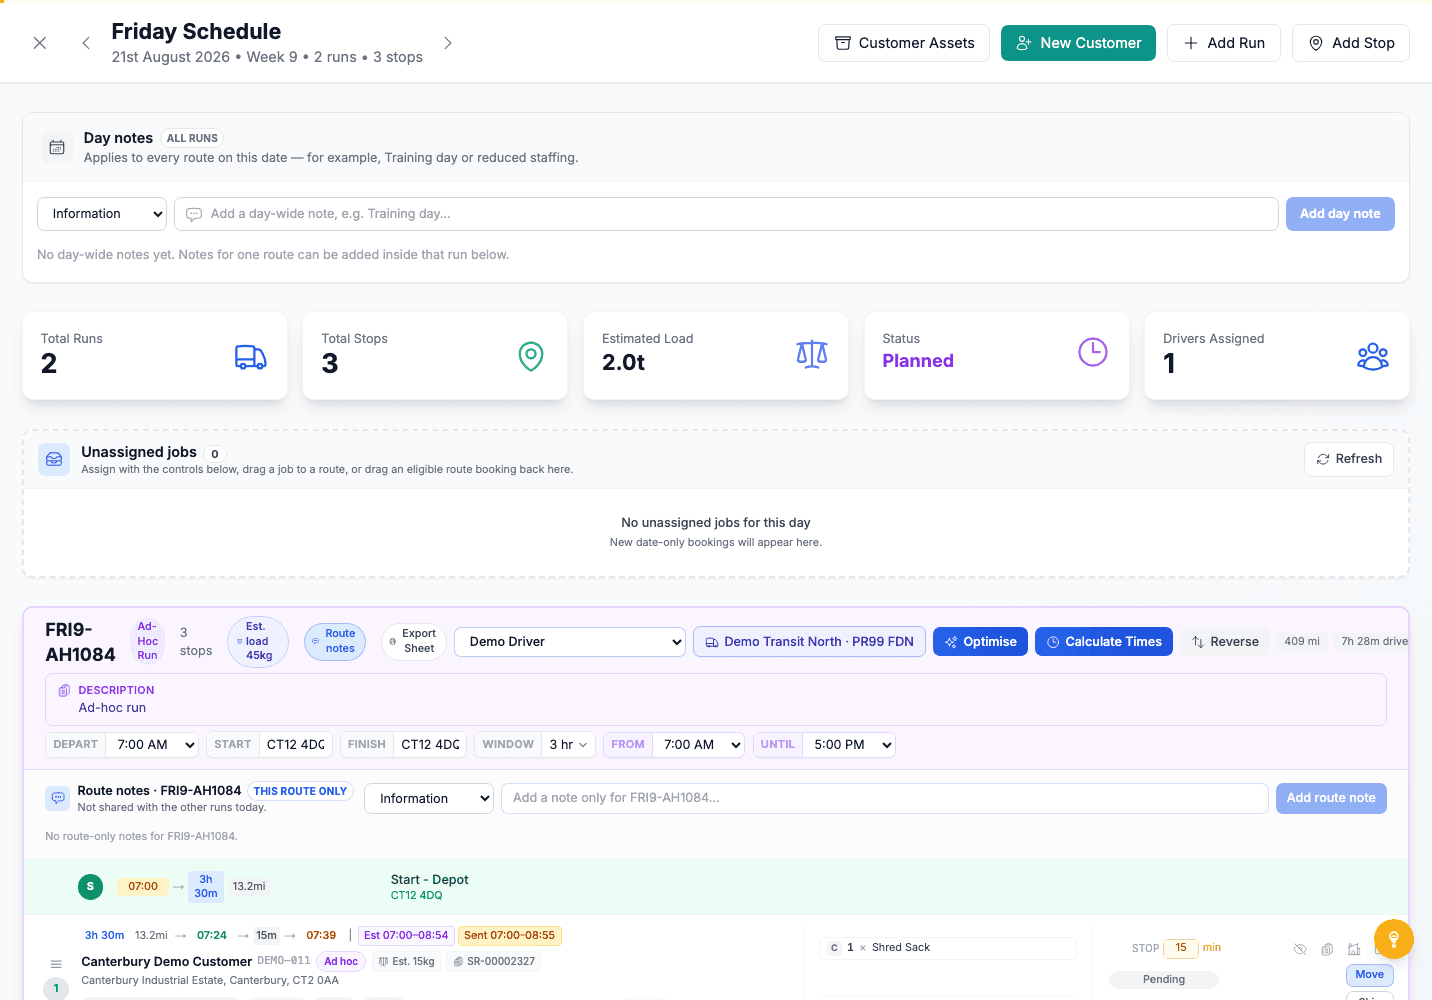
Task: Click the Drivers Assigned people icon
Action: (x=1373, y=356)
